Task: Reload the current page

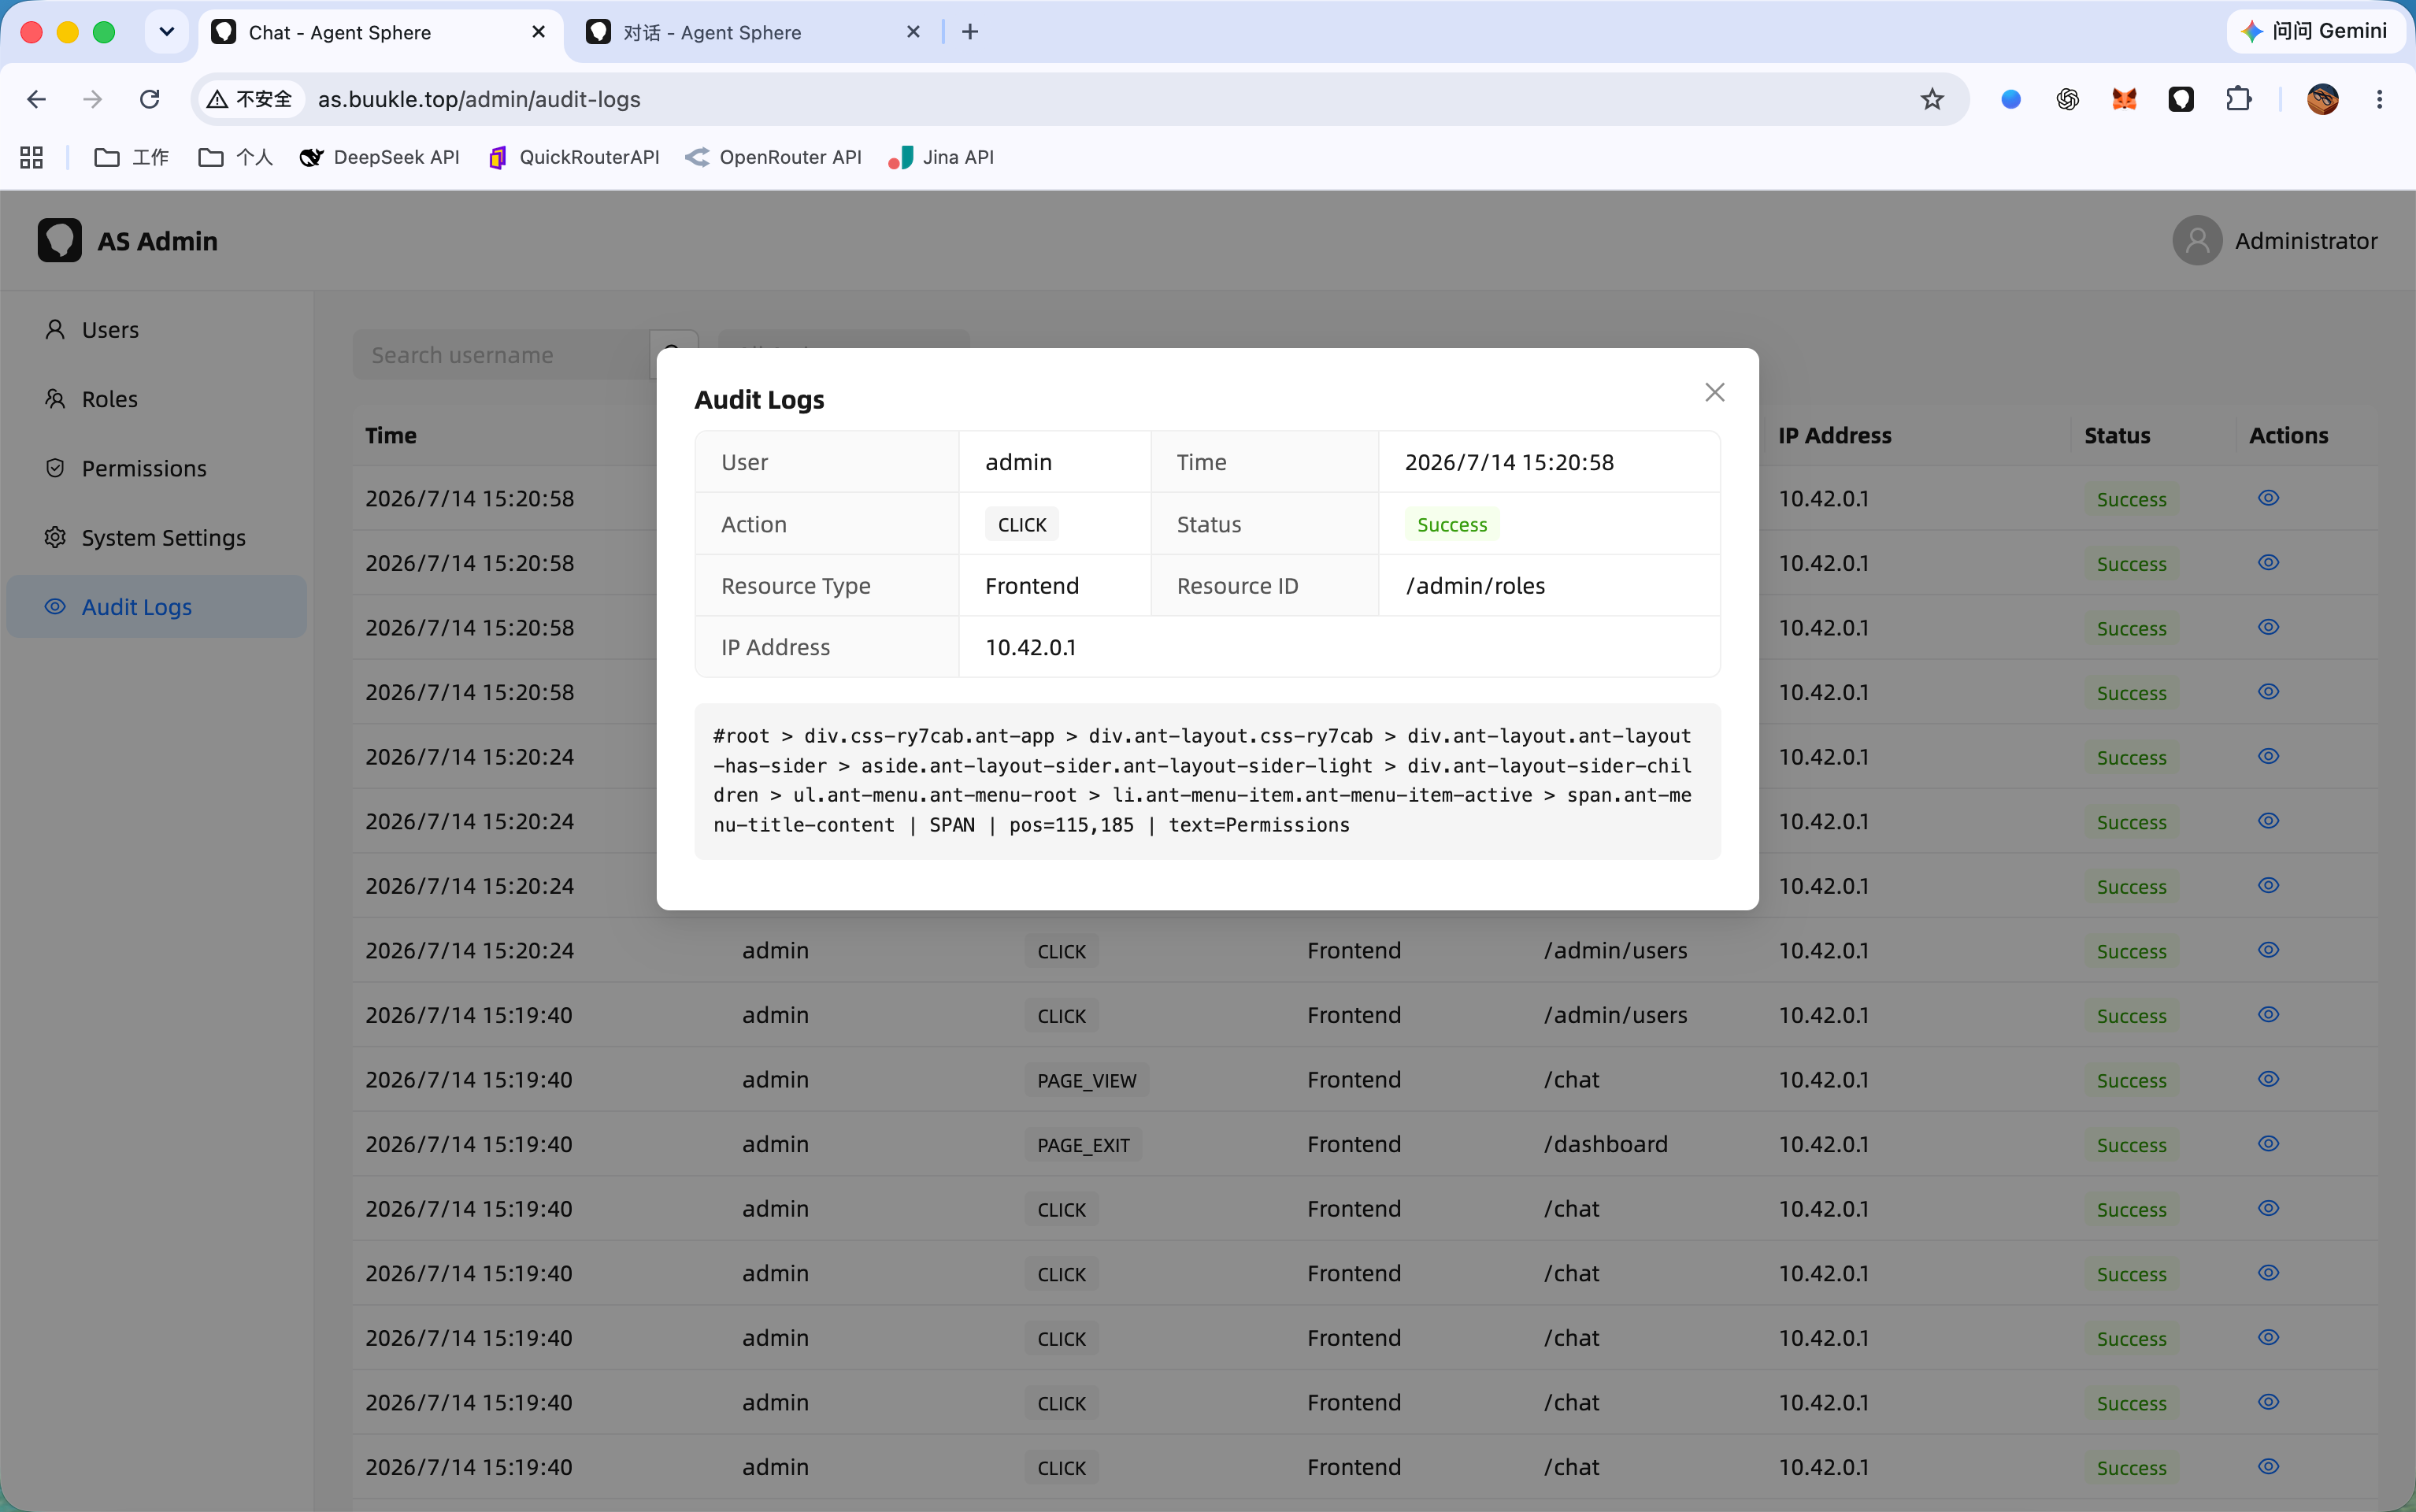Action: point(150,99)
